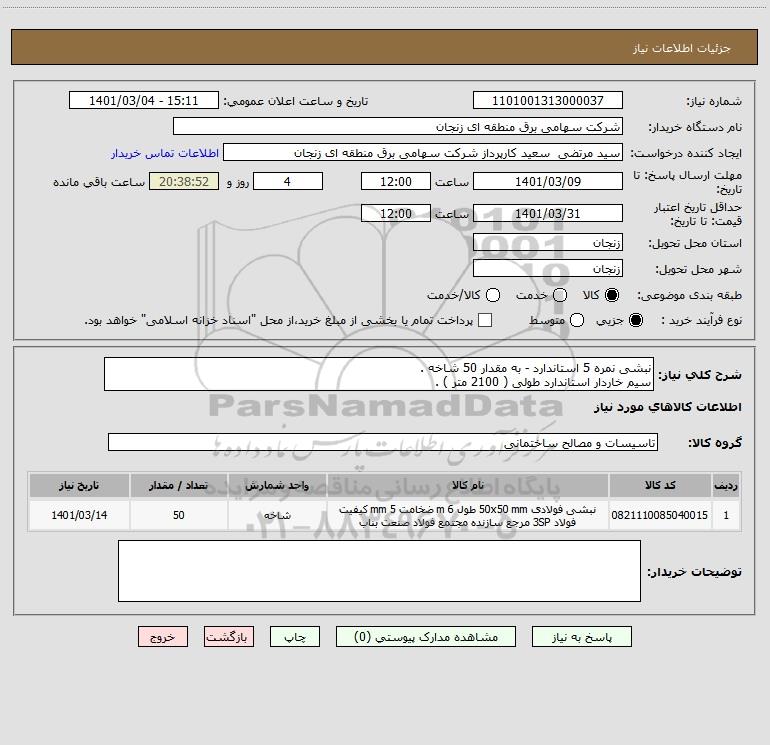Click the unit cell شاخه

tap(277, 515)
